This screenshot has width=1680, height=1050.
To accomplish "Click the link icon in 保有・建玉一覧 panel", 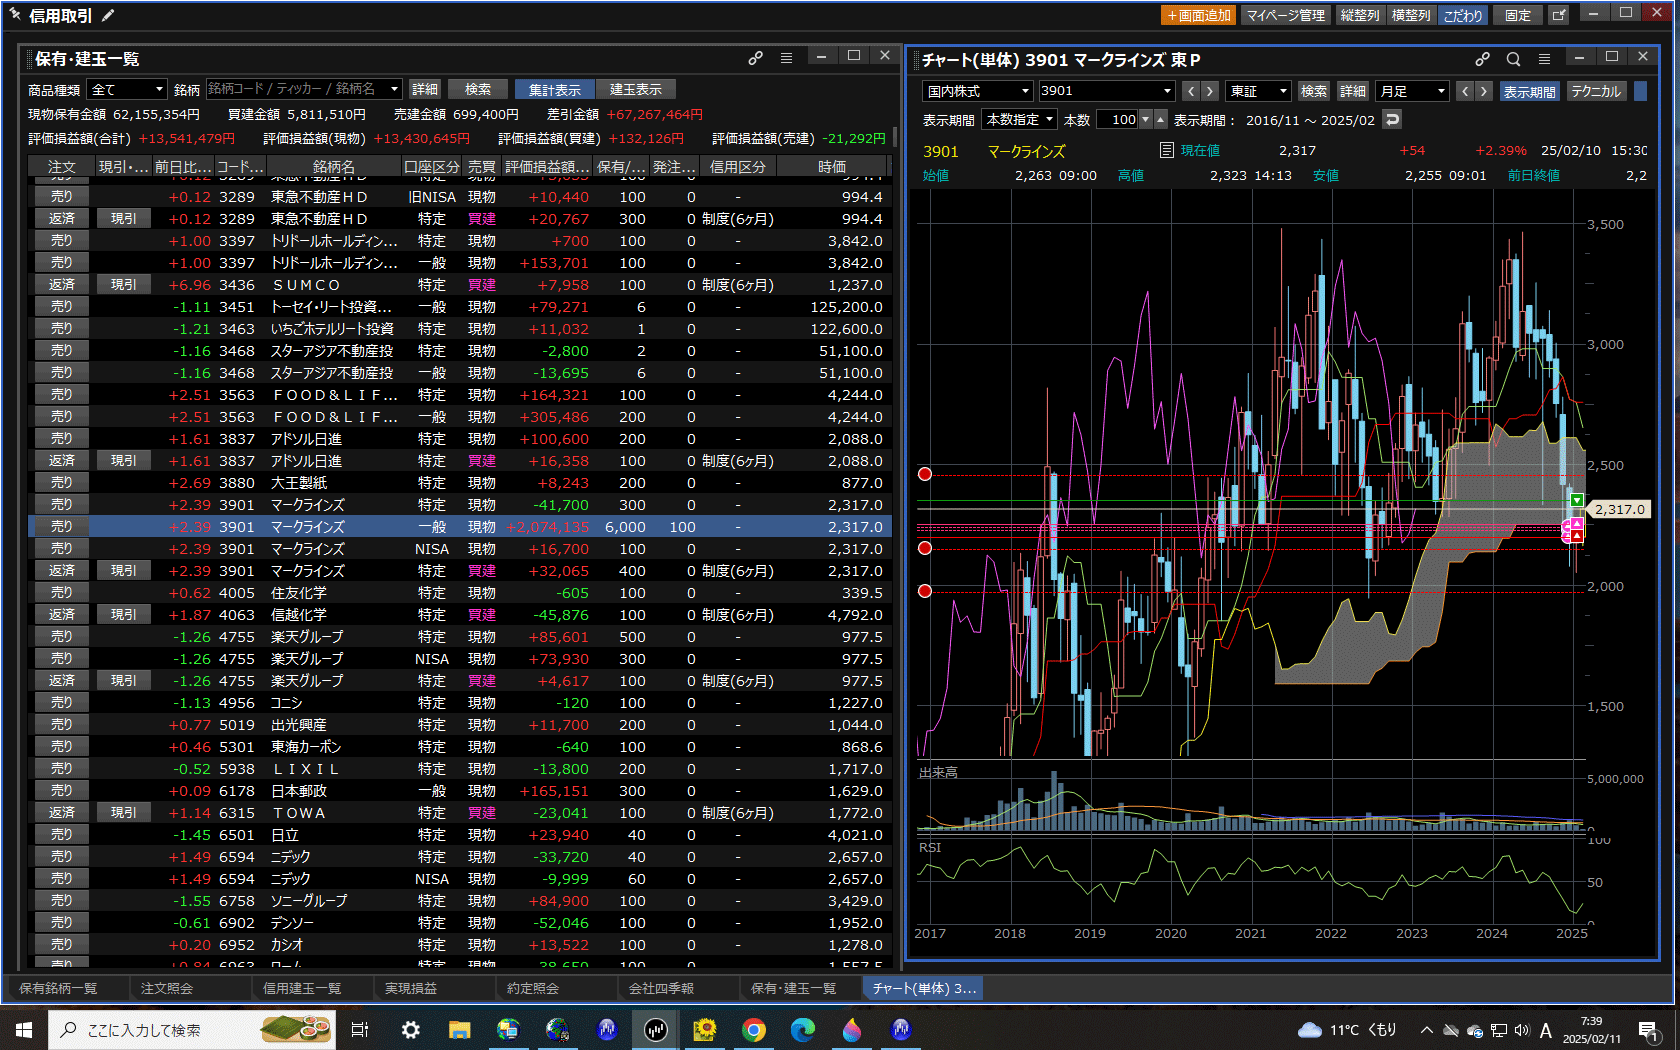I will (756, 58).
